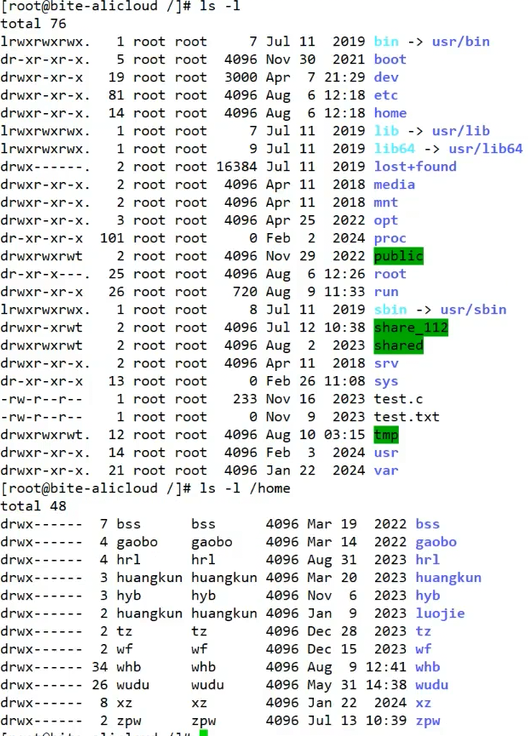532x736 pixels.
Task: Click the blue 'wf' directory name
Action: point(423,650)
